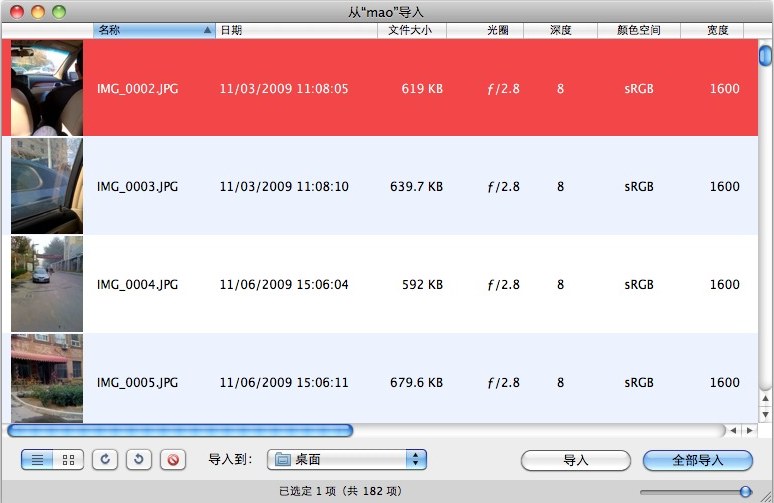Select IMG_0005.JPG thumbnail
The image size is (774, 503).
(47, 378)
